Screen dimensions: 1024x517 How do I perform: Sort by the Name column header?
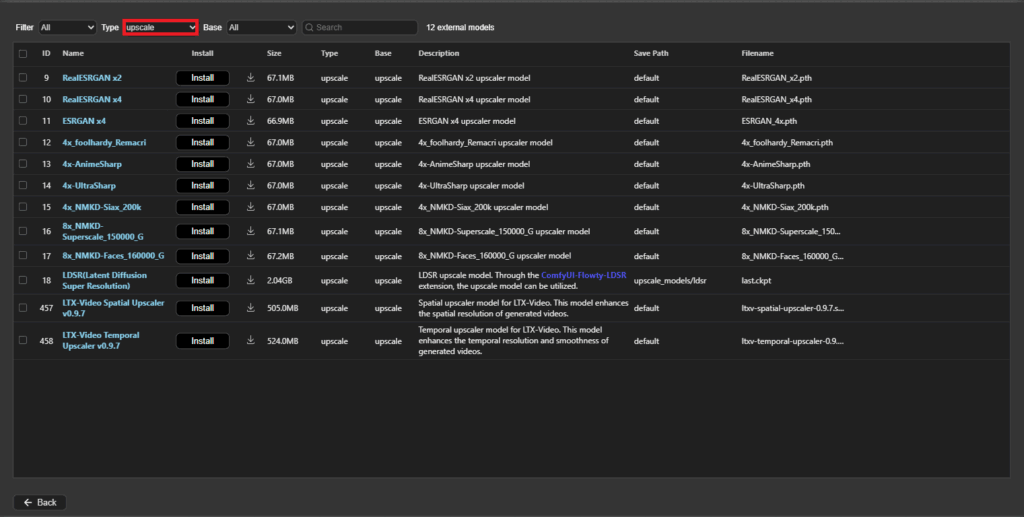click(x=73, y=53)
